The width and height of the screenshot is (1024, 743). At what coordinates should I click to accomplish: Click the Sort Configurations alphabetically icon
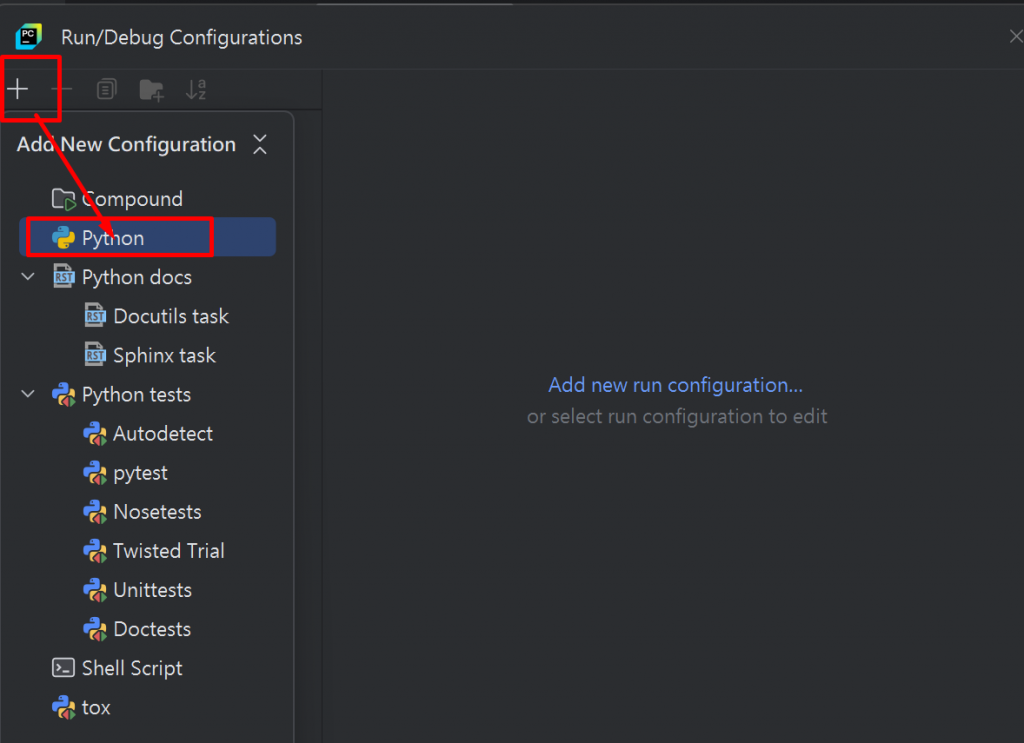[196, 89]
